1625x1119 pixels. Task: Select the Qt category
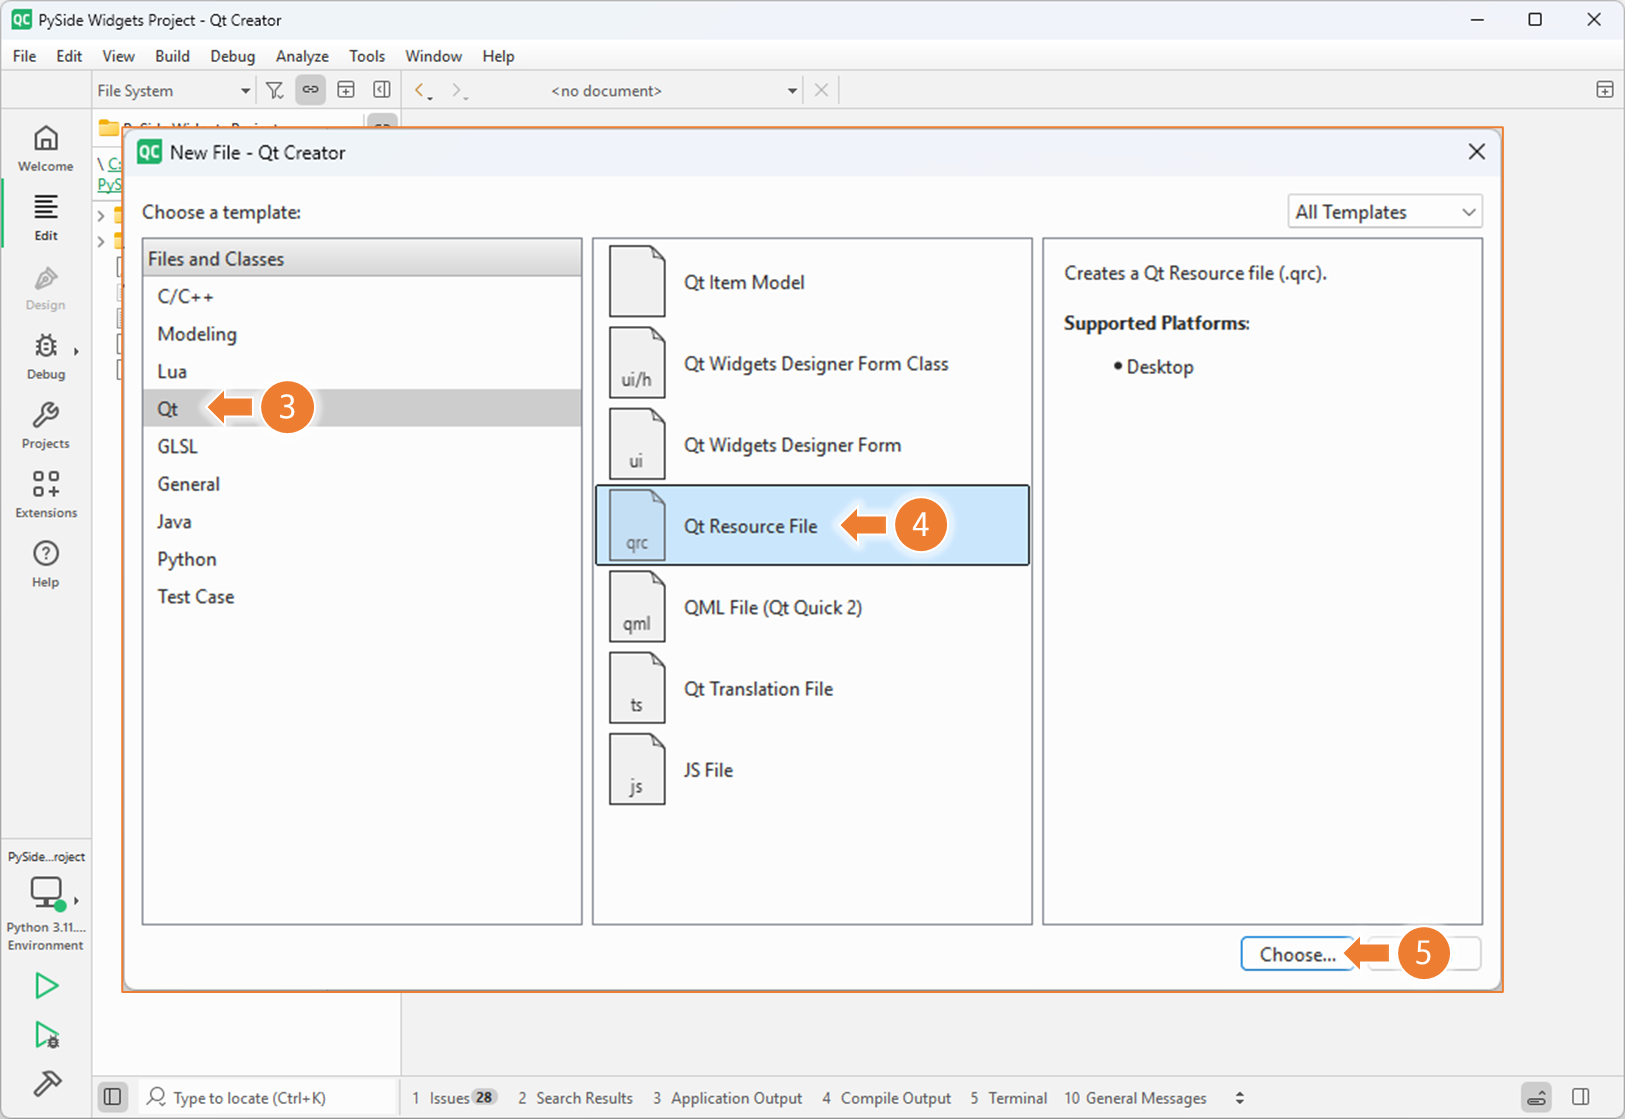pyautogui.click(x=362, y=409)
